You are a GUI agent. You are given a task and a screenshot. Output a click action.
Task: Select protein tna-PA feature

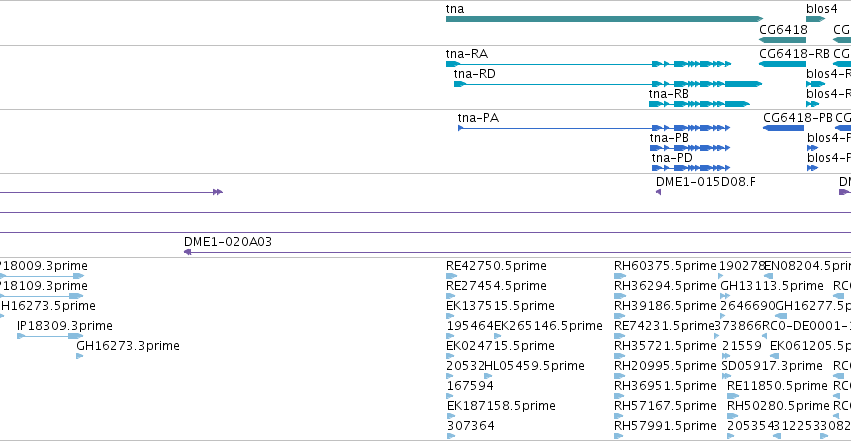[594, 128]
